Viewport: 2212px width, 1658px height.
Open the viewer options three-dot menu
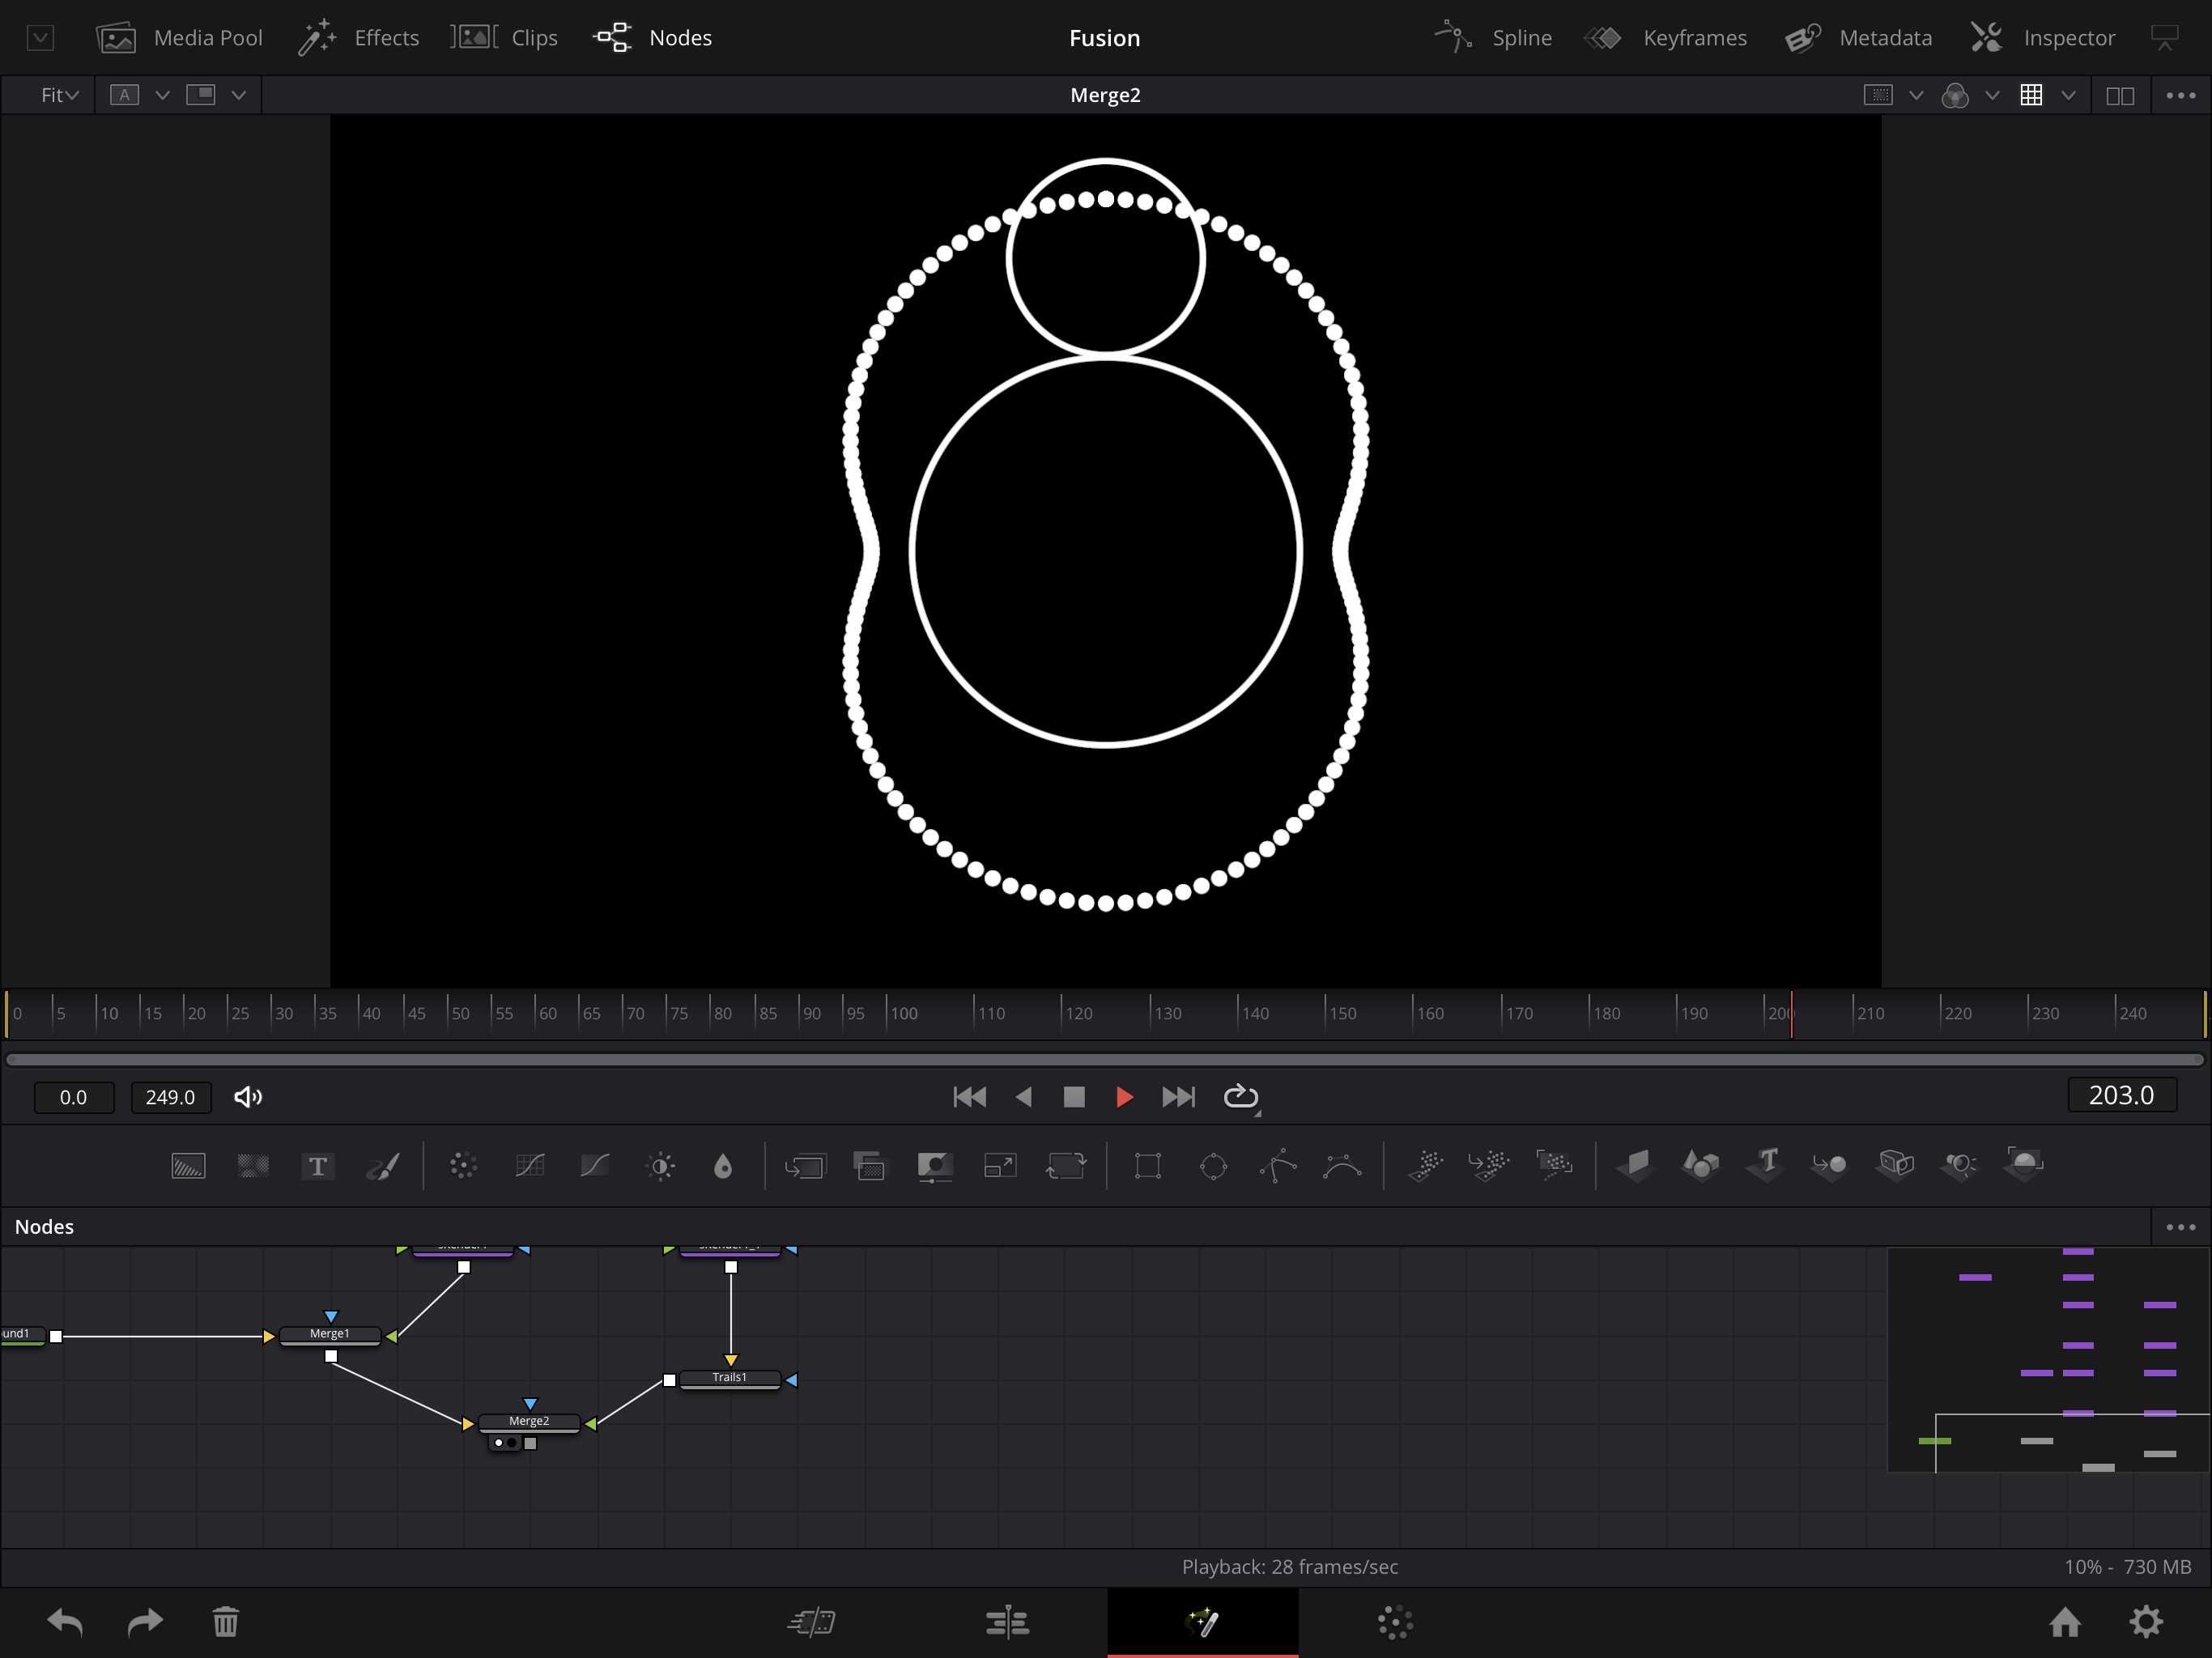(2180, 96)
